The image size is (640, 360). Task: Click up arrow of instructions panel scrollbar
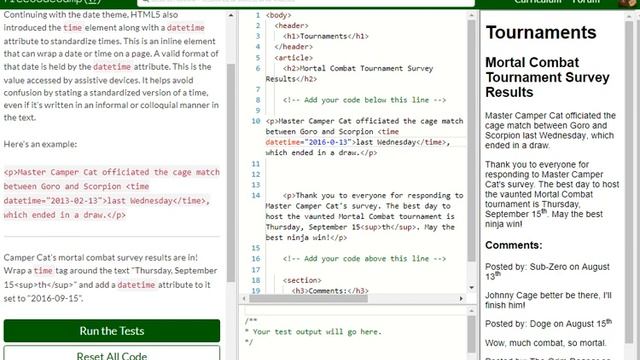coord(231,16)
